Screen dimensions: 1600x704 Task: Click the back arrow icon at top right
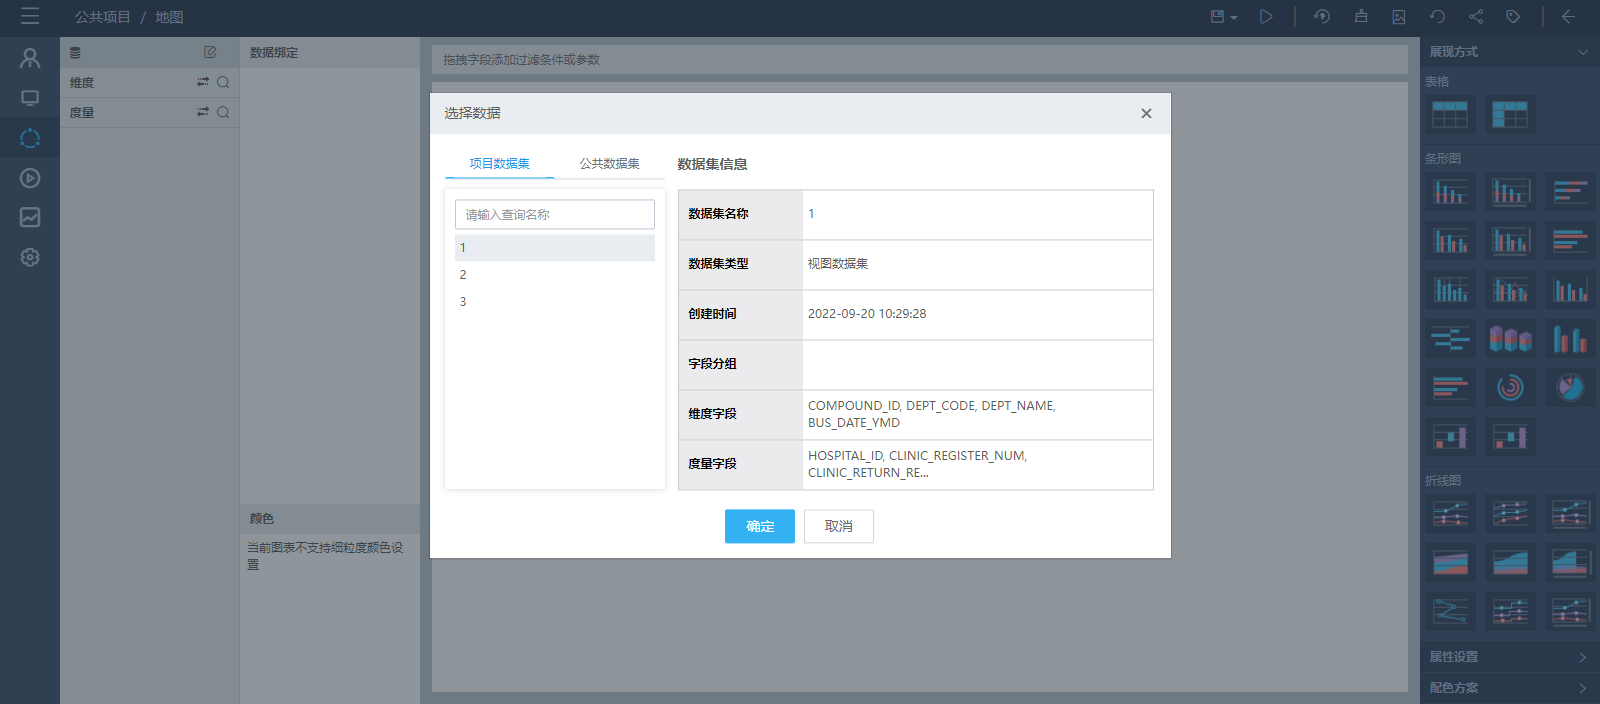[x=1569, y=17]
